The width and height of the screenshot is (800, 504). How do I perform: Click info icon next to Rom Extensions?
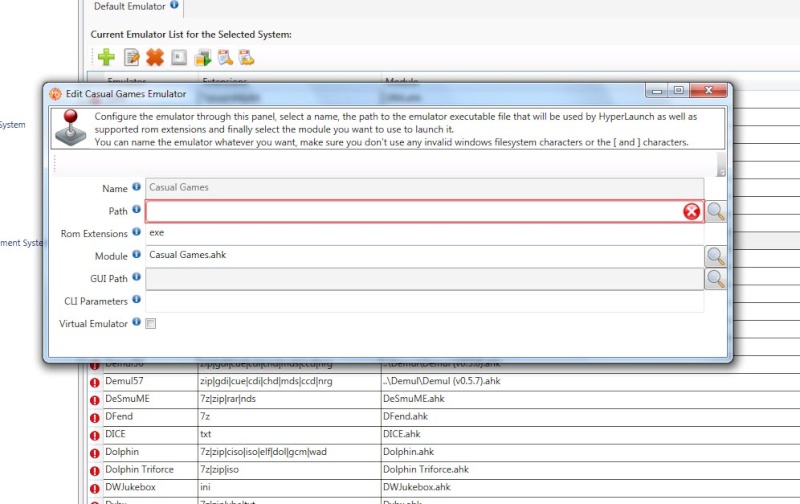coord(136,232)
